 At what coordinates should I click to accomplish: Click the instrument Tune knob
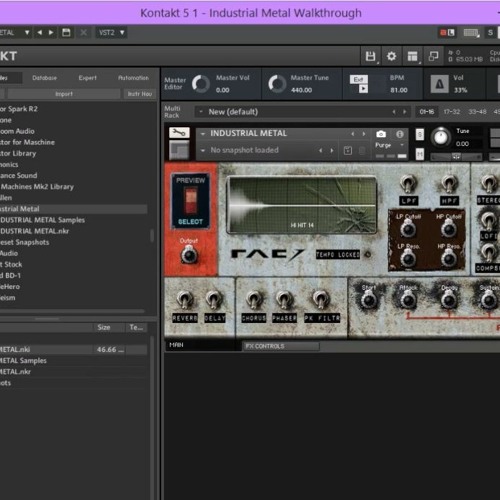pyautogui.click(x=441, y=137)
